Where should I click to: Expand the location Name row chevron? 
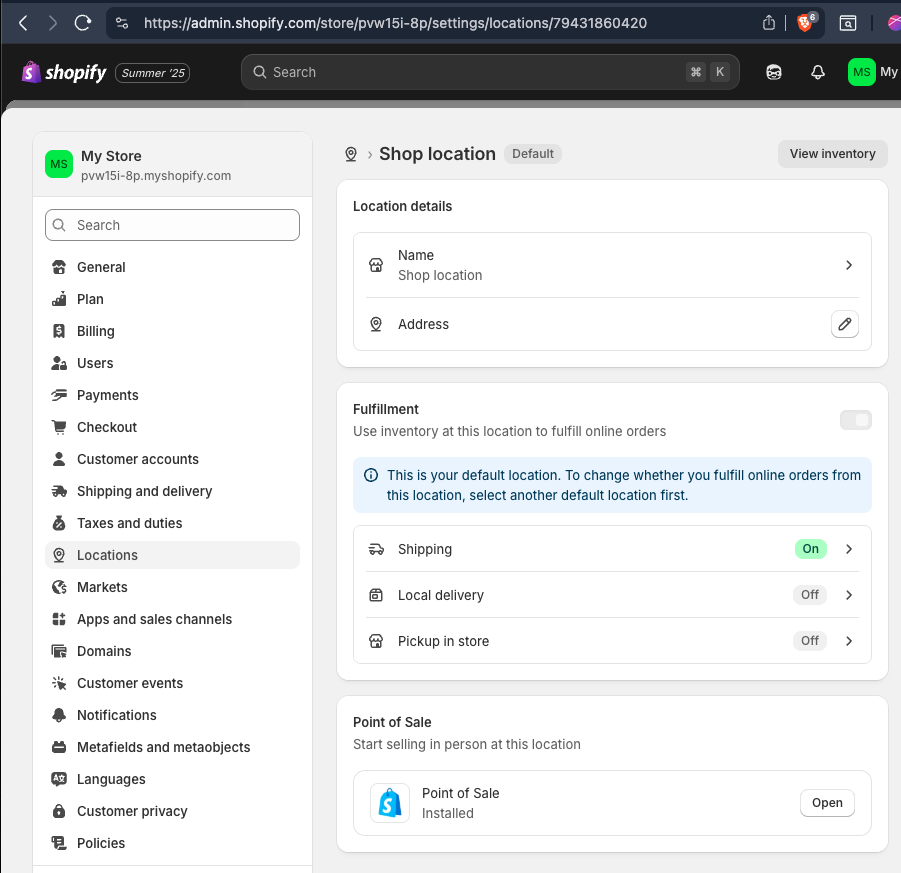[848, 265]
